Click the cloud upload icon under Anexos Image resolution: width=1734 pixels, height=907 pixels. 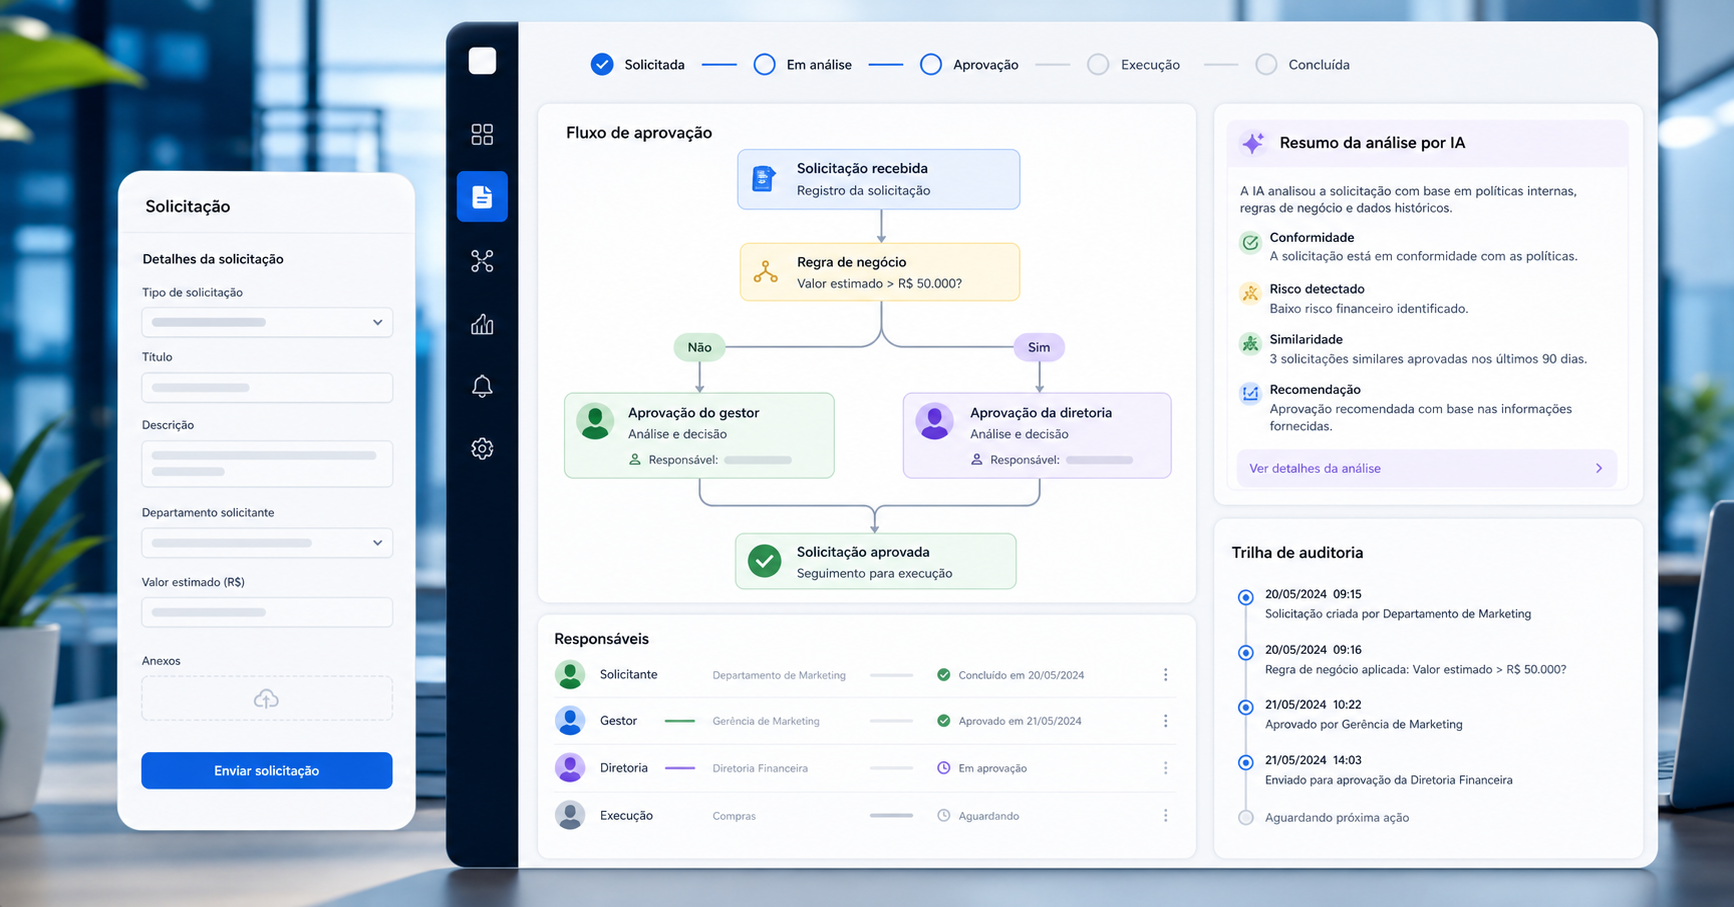click(x=266, y=699)
